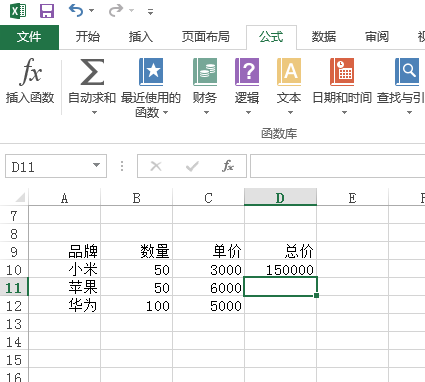This screenshot has height=382, width=425.
Task: Open the 逻辑 functions icon
Action: 247,72
